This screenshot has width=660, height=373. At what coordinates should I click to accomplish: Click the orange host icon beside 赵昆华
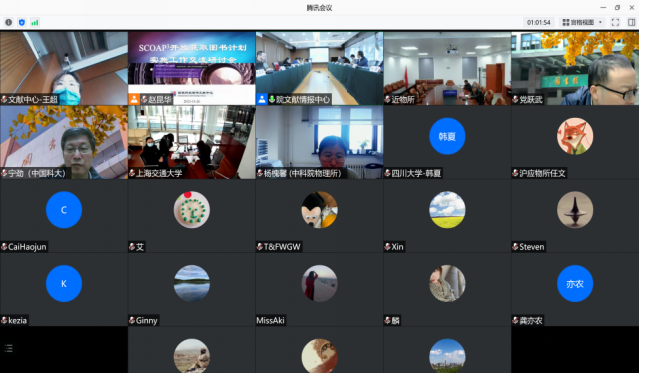tap(134, 99)
